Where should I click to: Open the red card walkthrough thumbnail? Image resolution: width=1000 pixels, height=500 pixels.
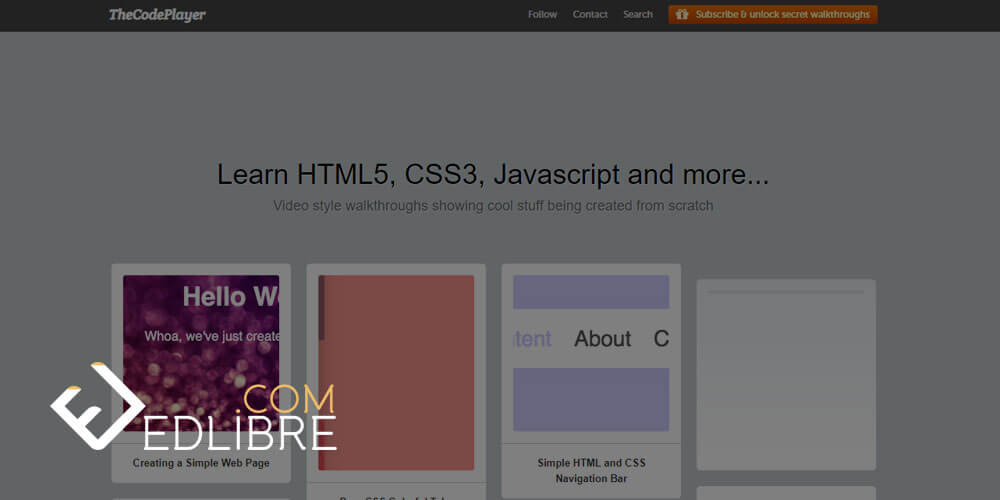click(396, 372)
